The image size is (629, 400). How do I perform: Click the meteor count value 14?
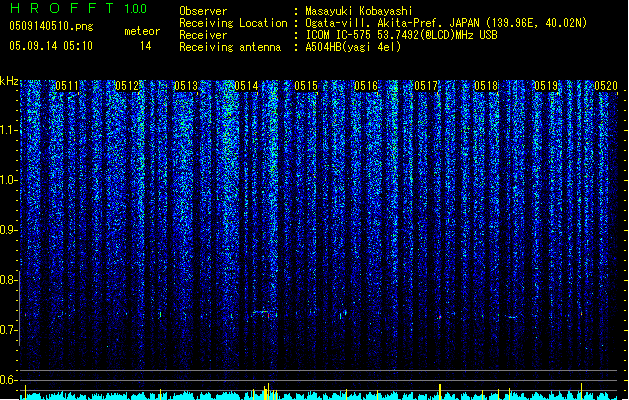click(146, 46)
